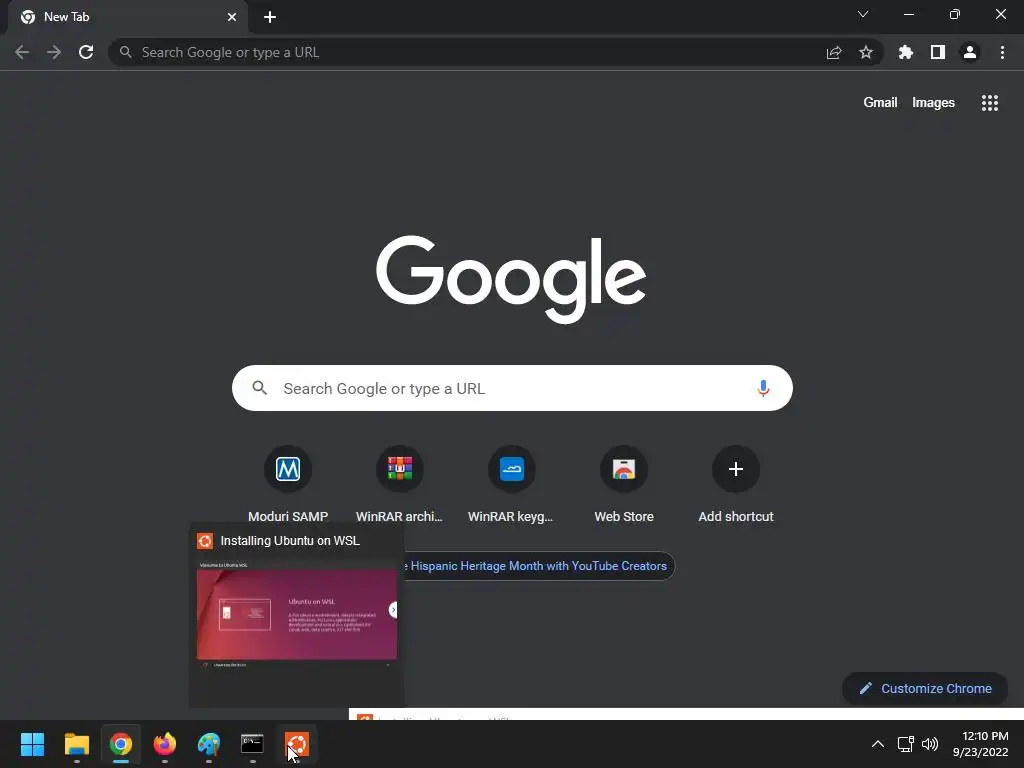This screenshot has height=768, width=1024.
Task: Open the clock showing 12:10 PM
Action: [980, 744]
